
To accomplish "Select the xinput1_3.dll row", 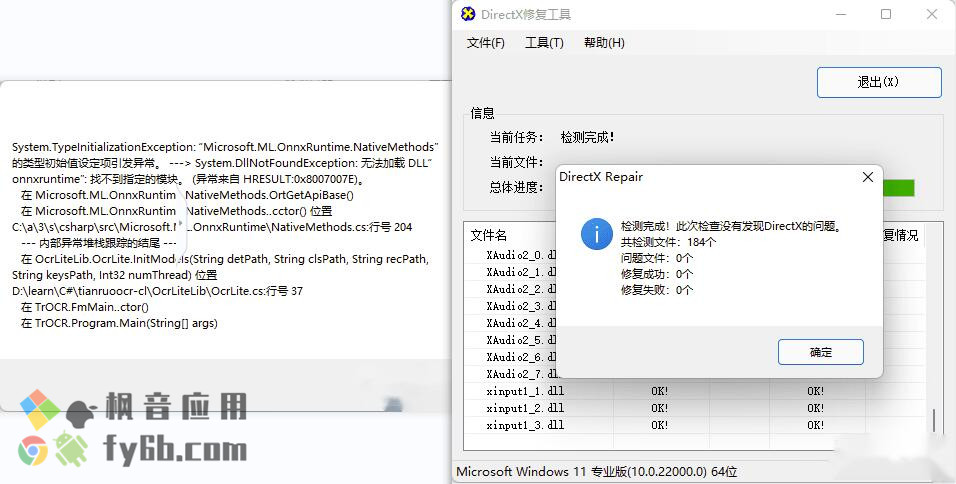I will 695,425.
